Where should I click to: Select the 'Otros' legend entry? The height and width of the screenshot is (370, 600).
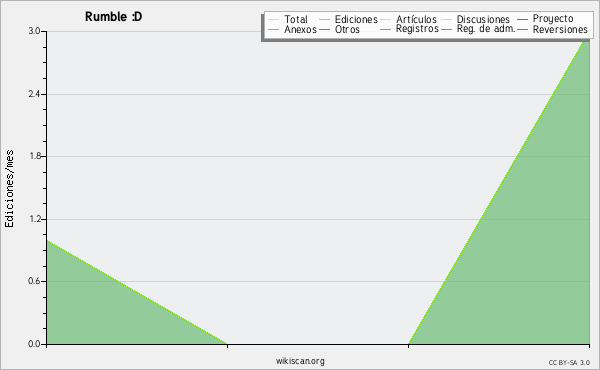click(347, 29)
